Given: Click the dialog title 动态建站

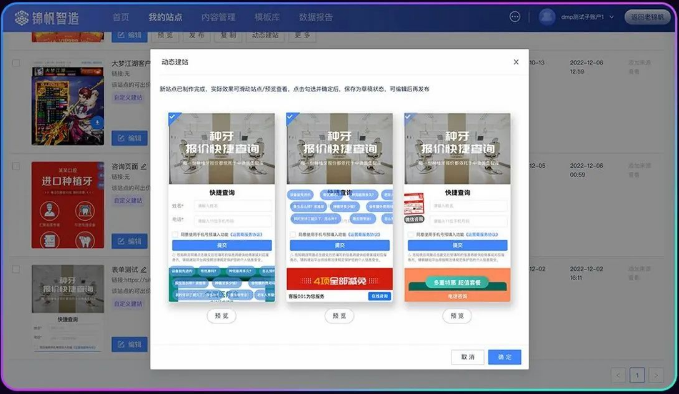Looking at the screenshot, I should pos(175,62).
